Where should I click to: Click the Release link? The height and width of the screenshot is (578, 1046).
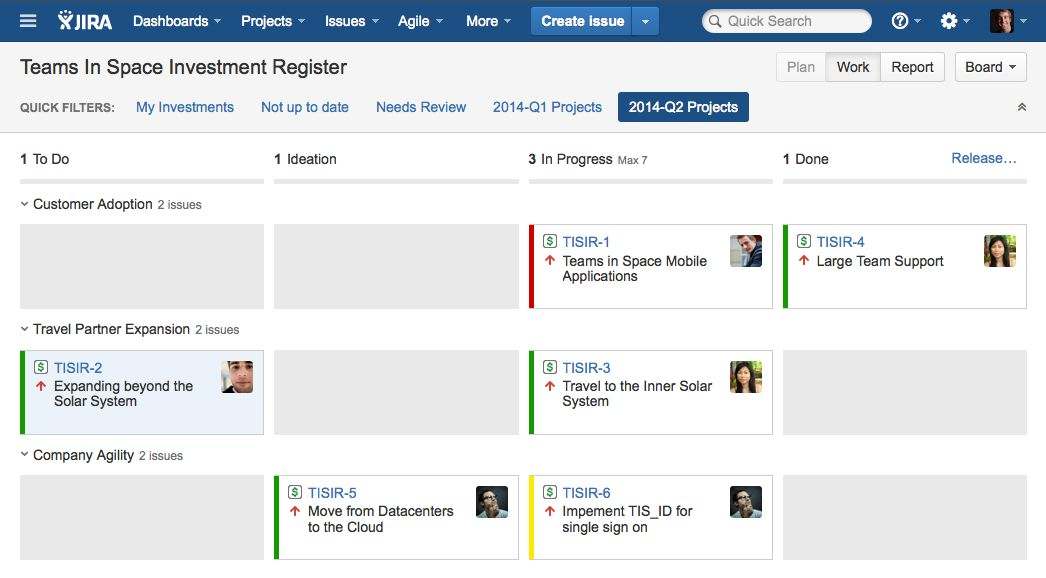(x=984, y=157)
